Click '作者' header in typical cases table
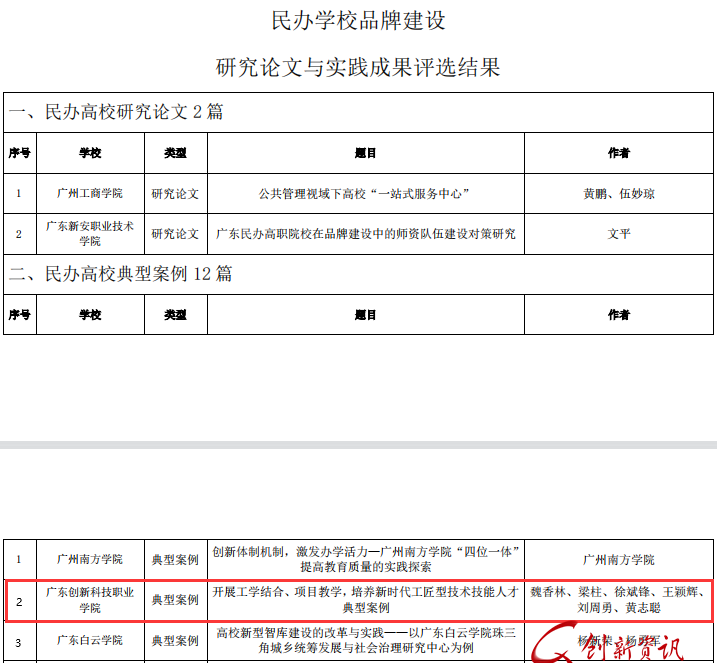The width and height of the screenshot is (717, 663). point(619,315)
